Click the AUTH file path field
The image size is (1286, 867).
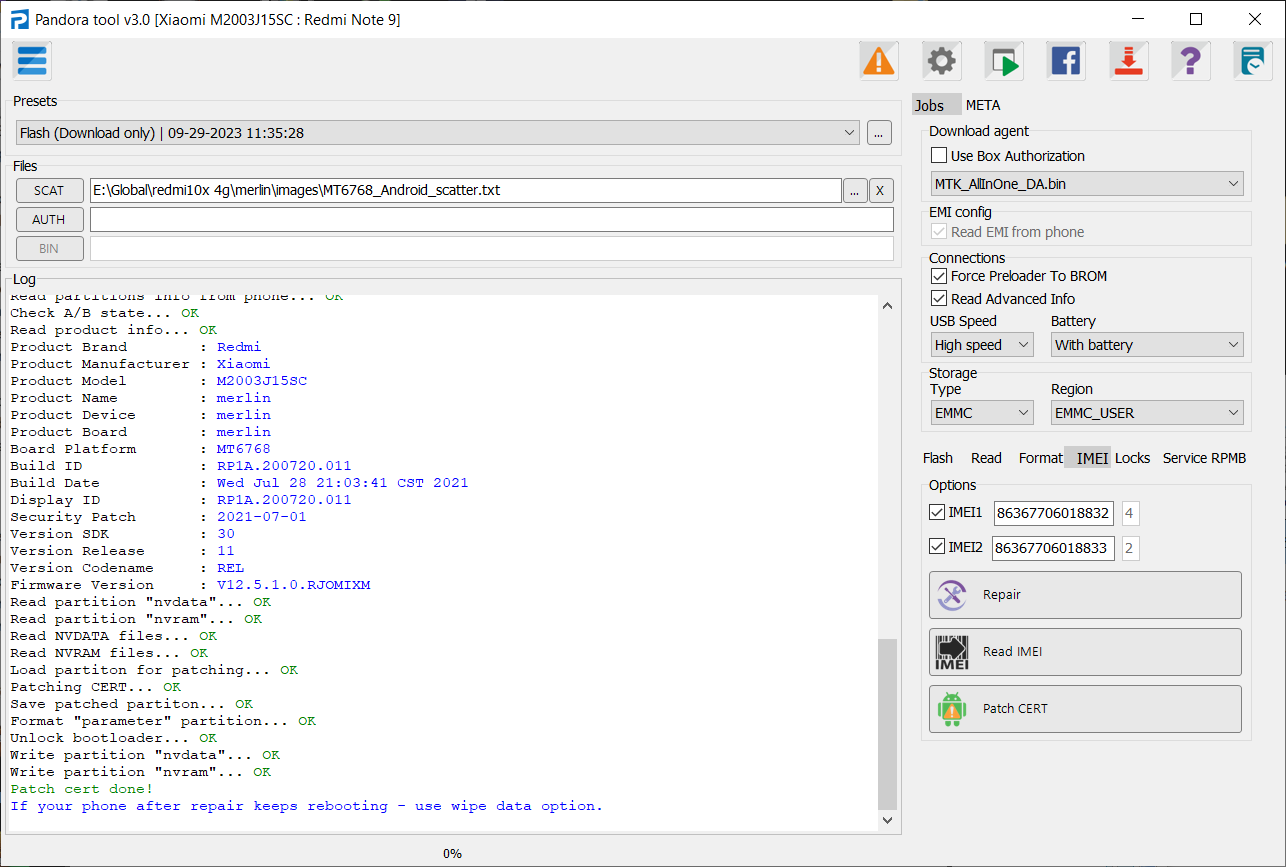[x=492, y=220]
